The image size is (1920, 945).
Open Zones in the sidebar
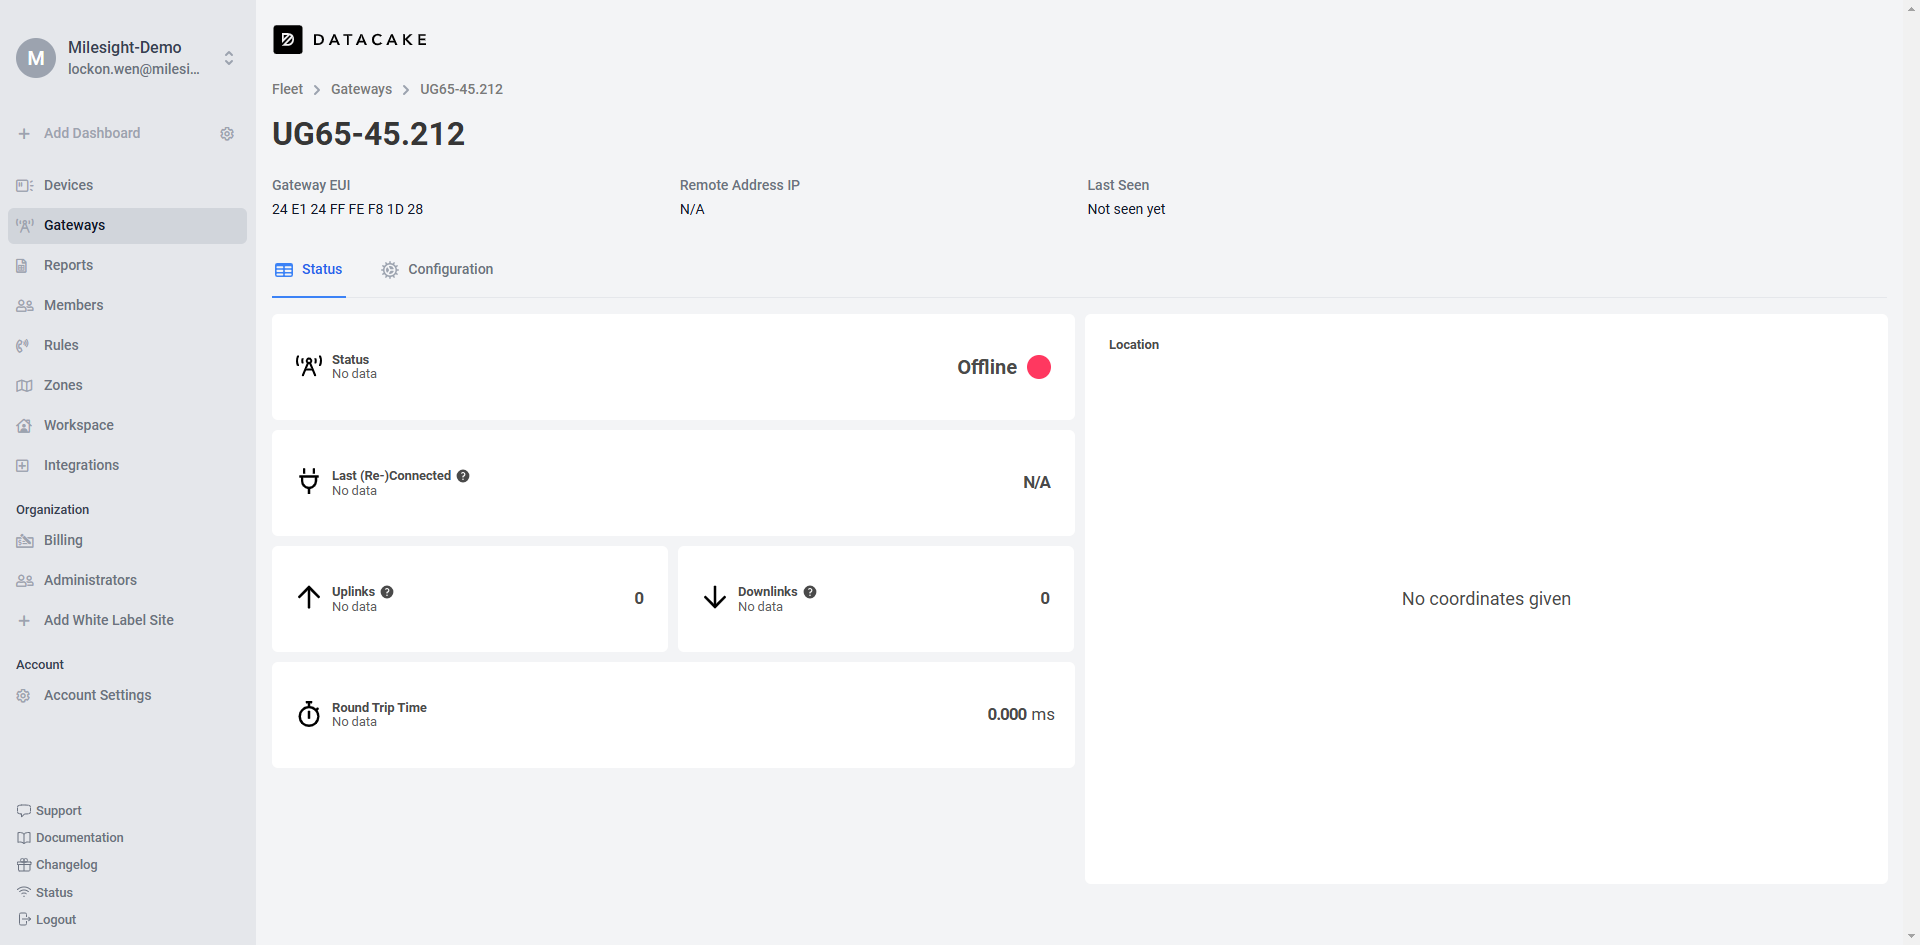(x=127, y=386)
